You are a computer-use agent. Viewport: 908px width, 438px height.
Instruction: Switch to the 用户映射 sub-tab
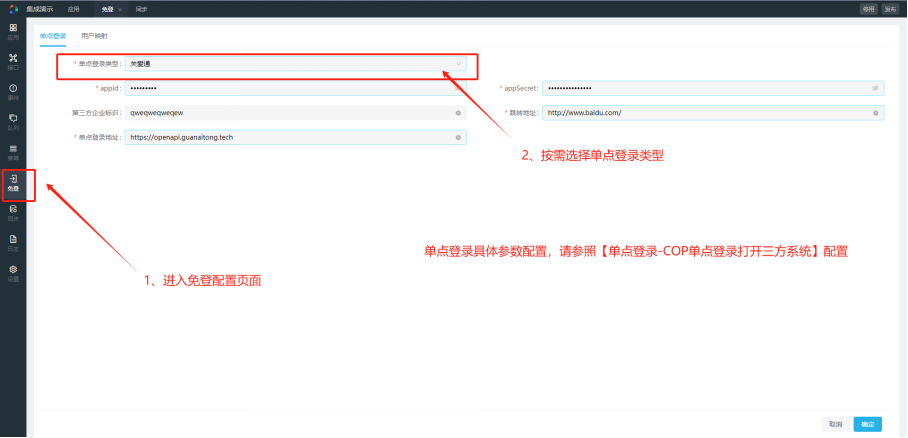94,36
